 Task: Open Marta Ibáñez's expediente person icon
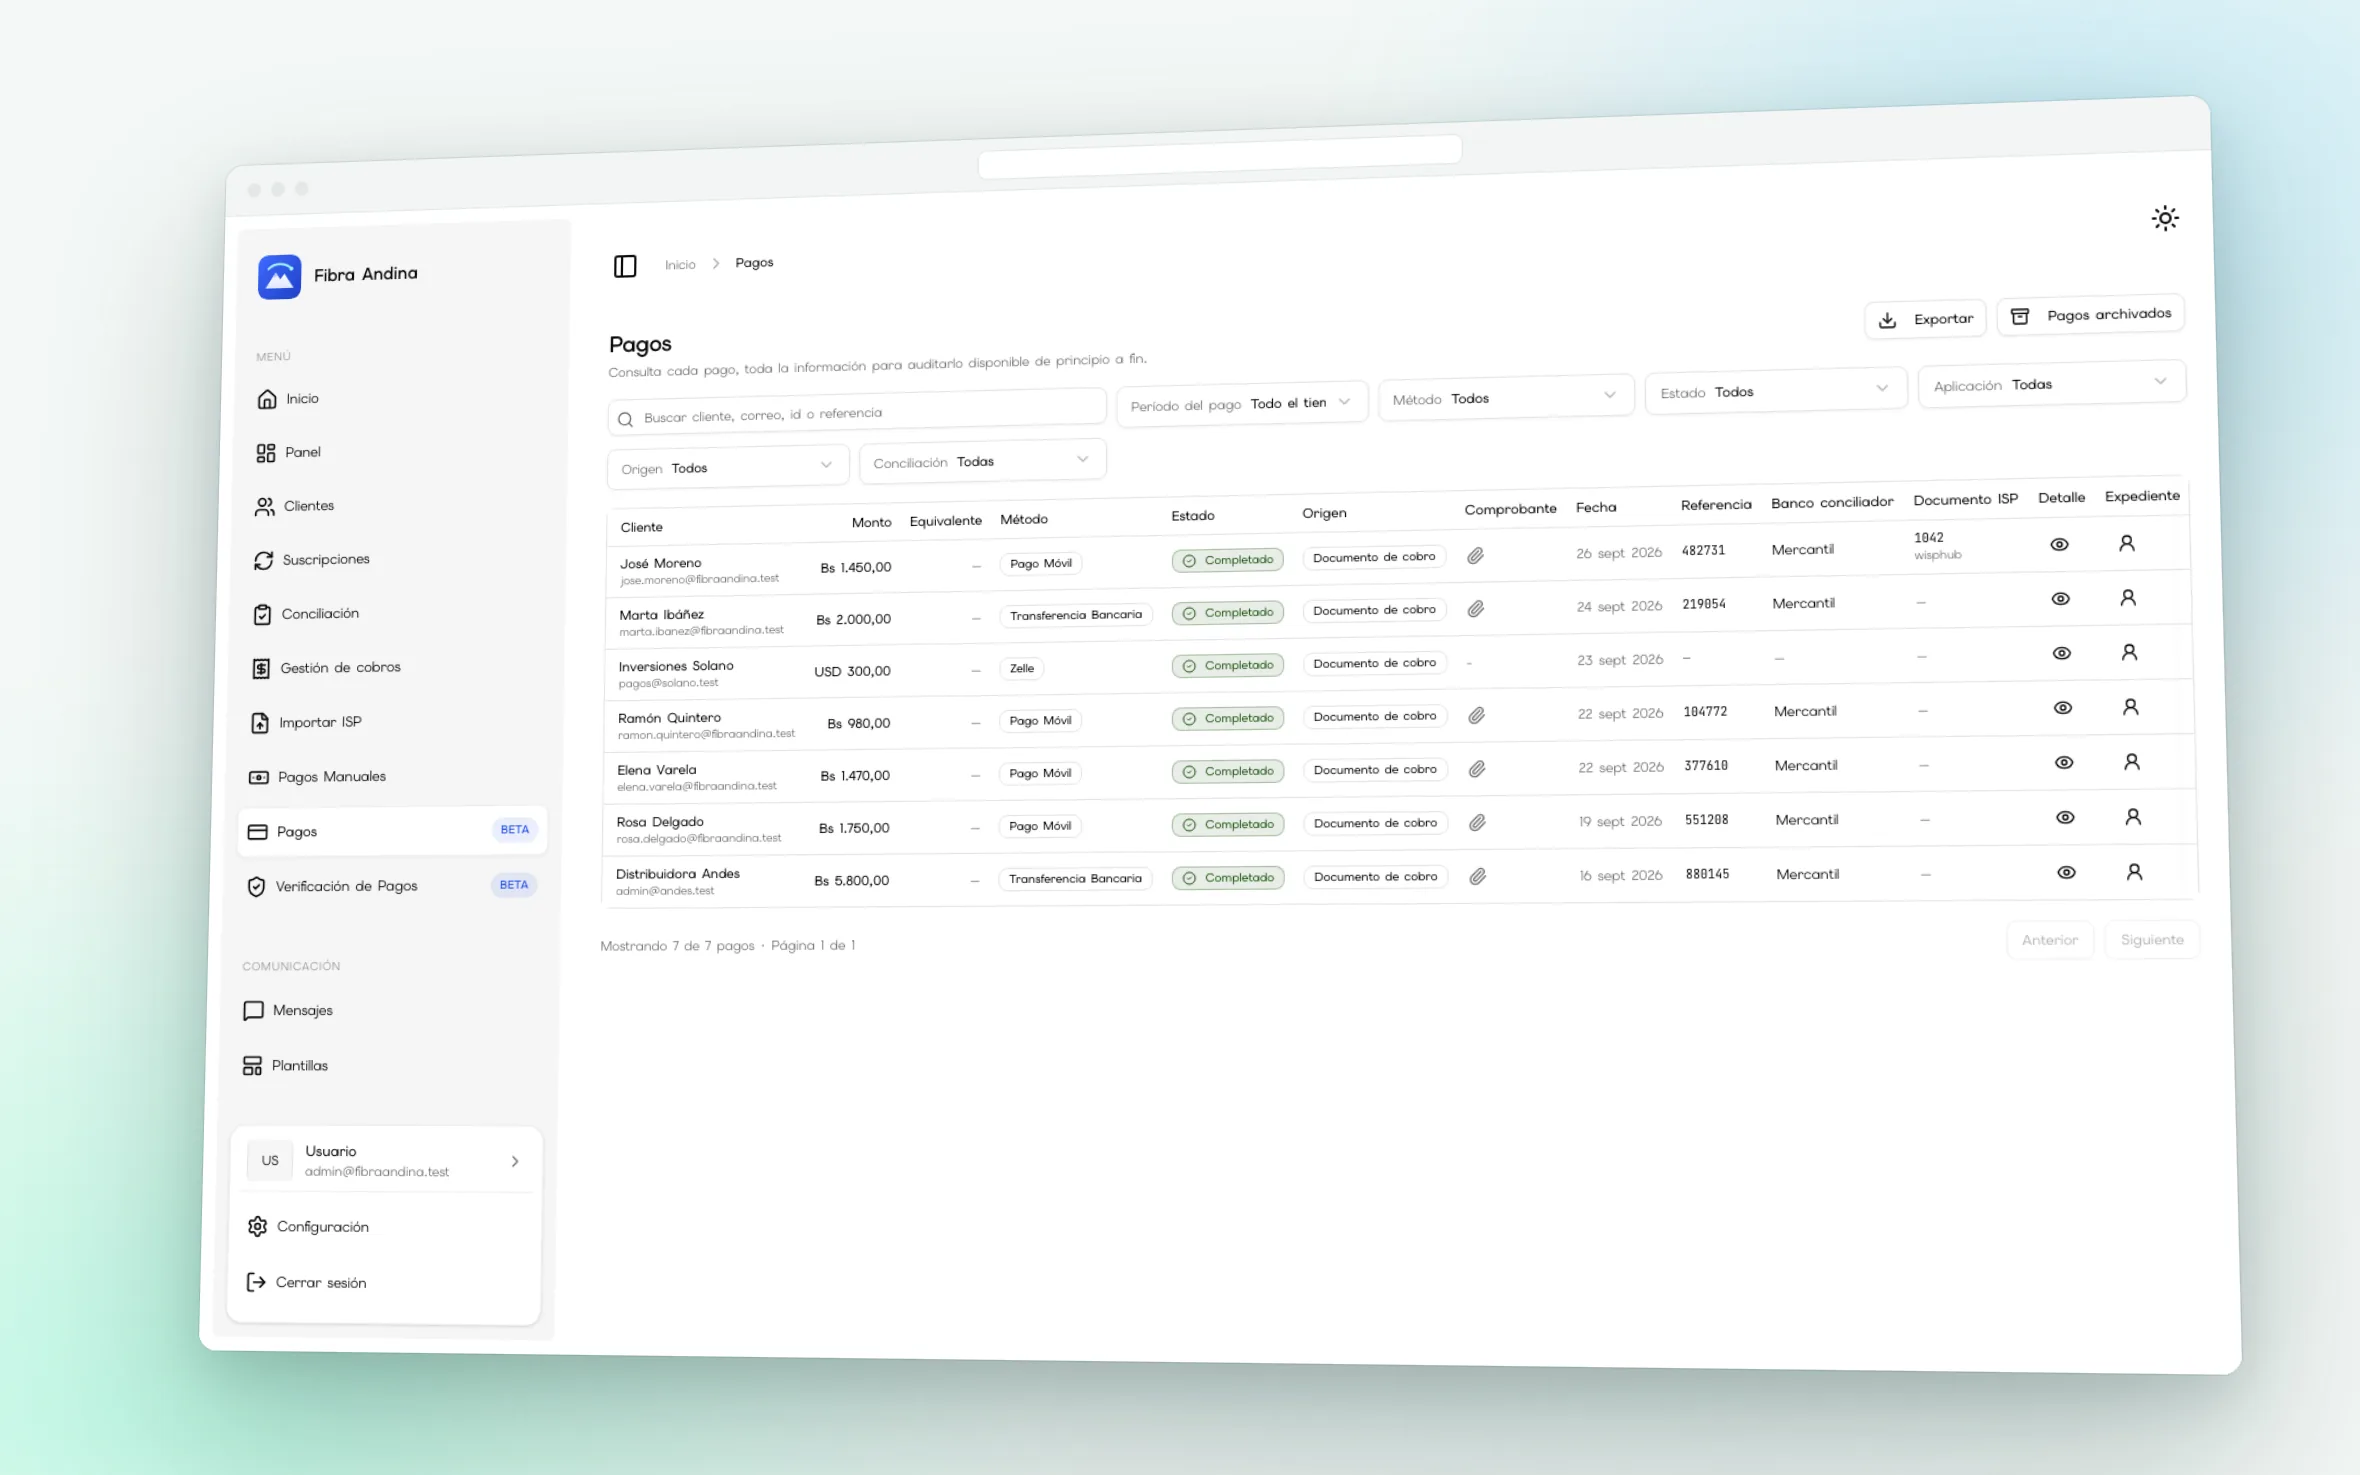pos(2128,598)
